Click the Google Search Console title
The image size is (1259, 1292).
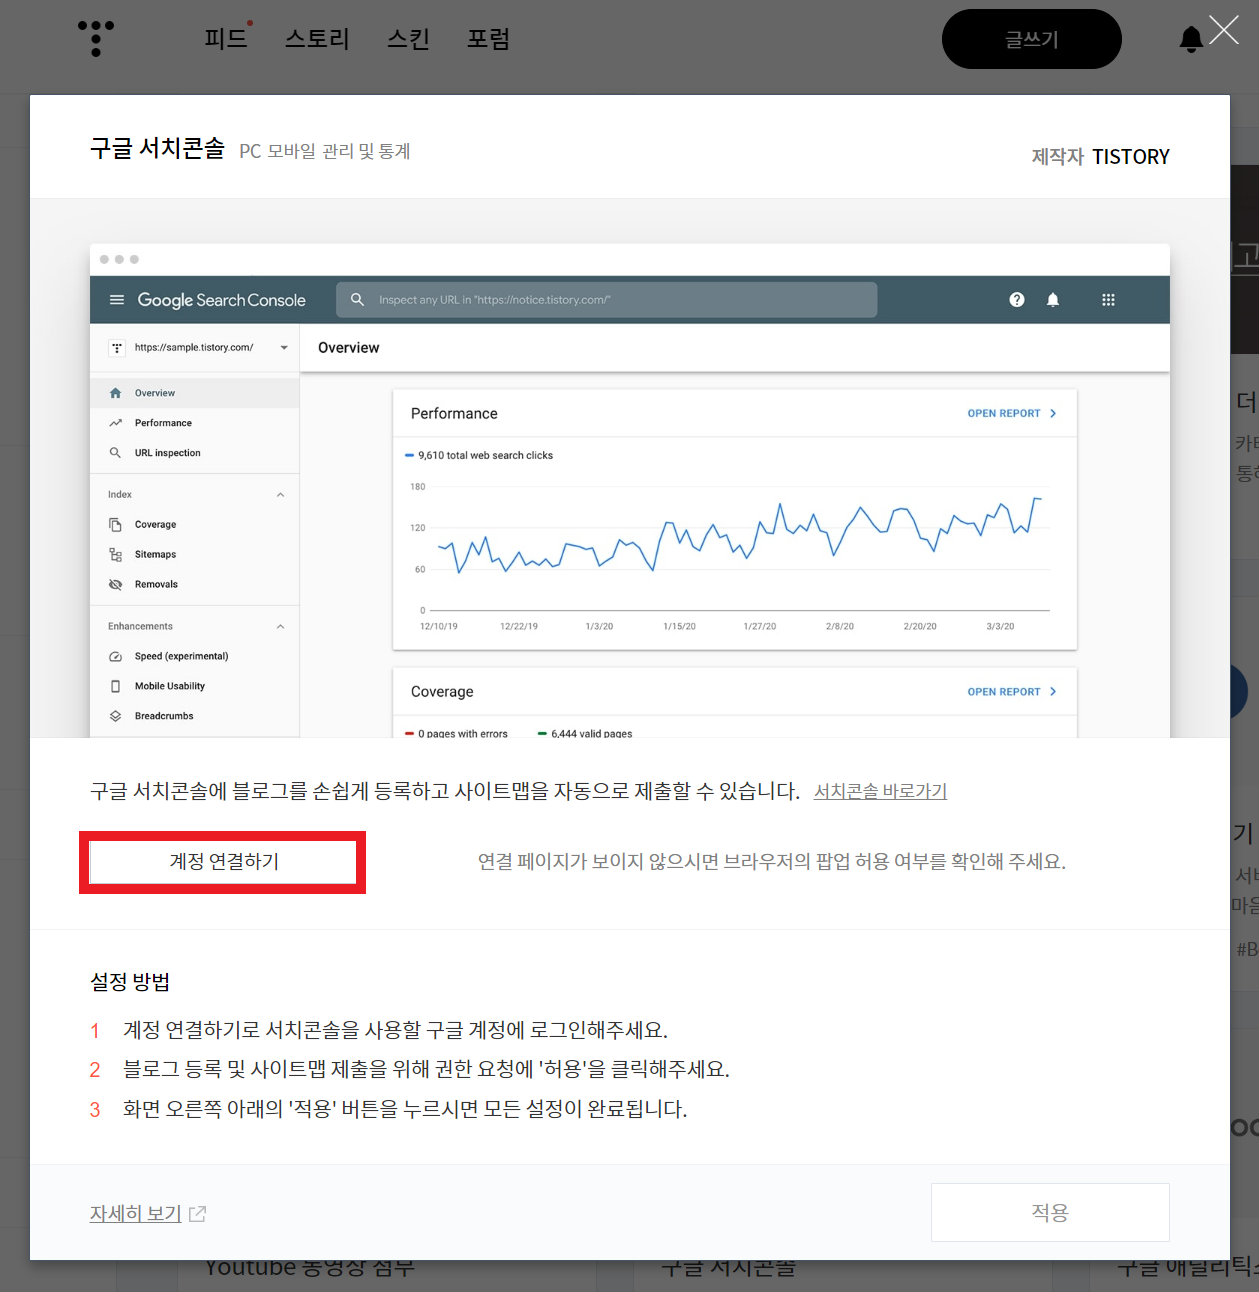222,300
